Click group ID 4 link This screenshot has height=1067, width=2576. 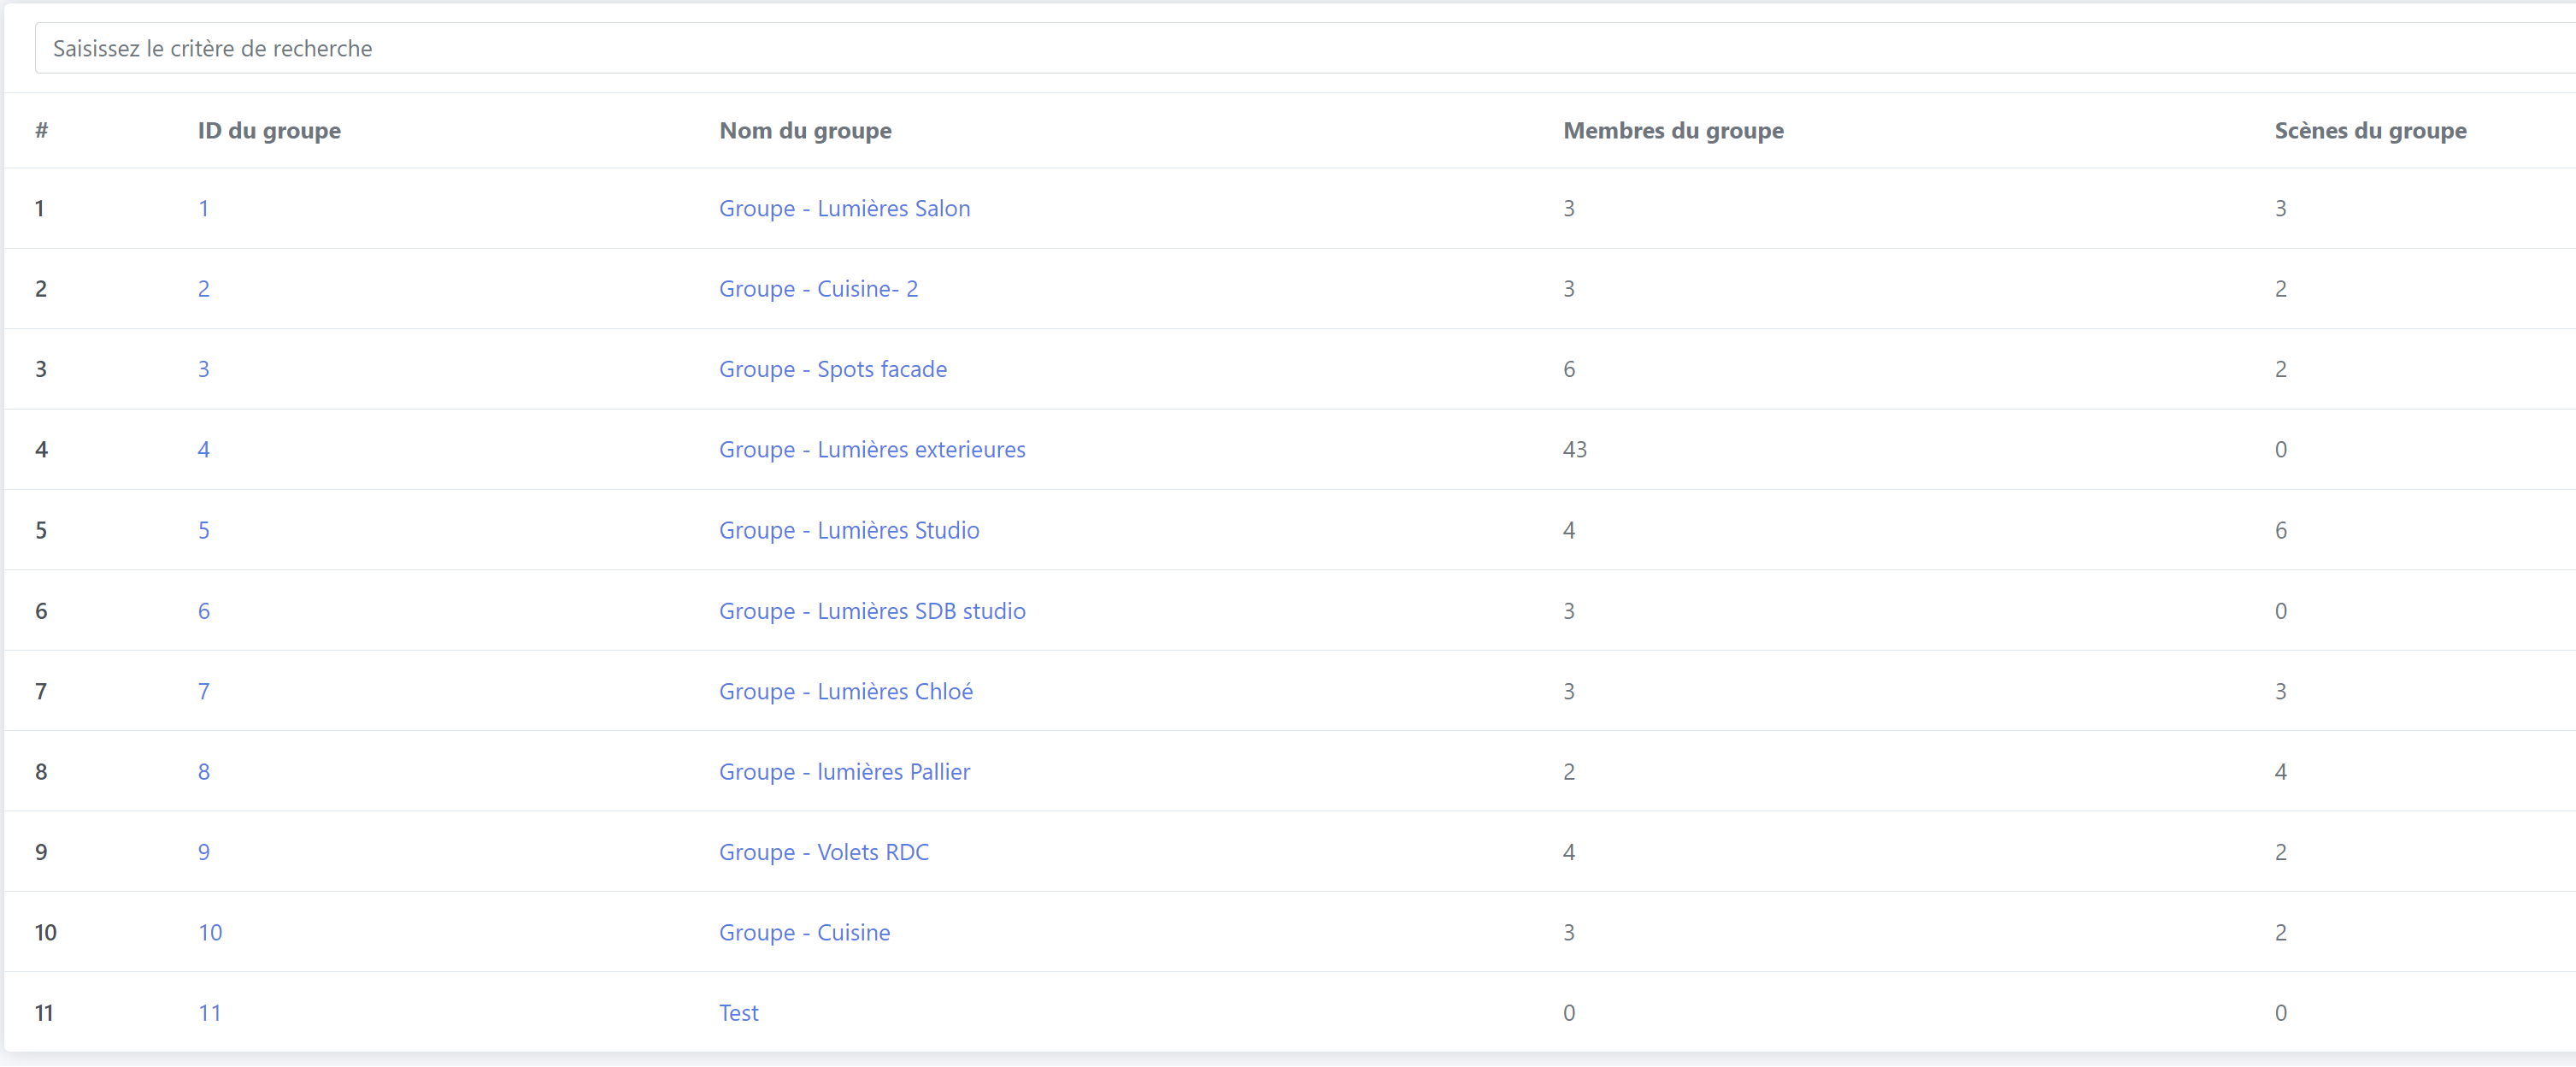tap(203, 450)
